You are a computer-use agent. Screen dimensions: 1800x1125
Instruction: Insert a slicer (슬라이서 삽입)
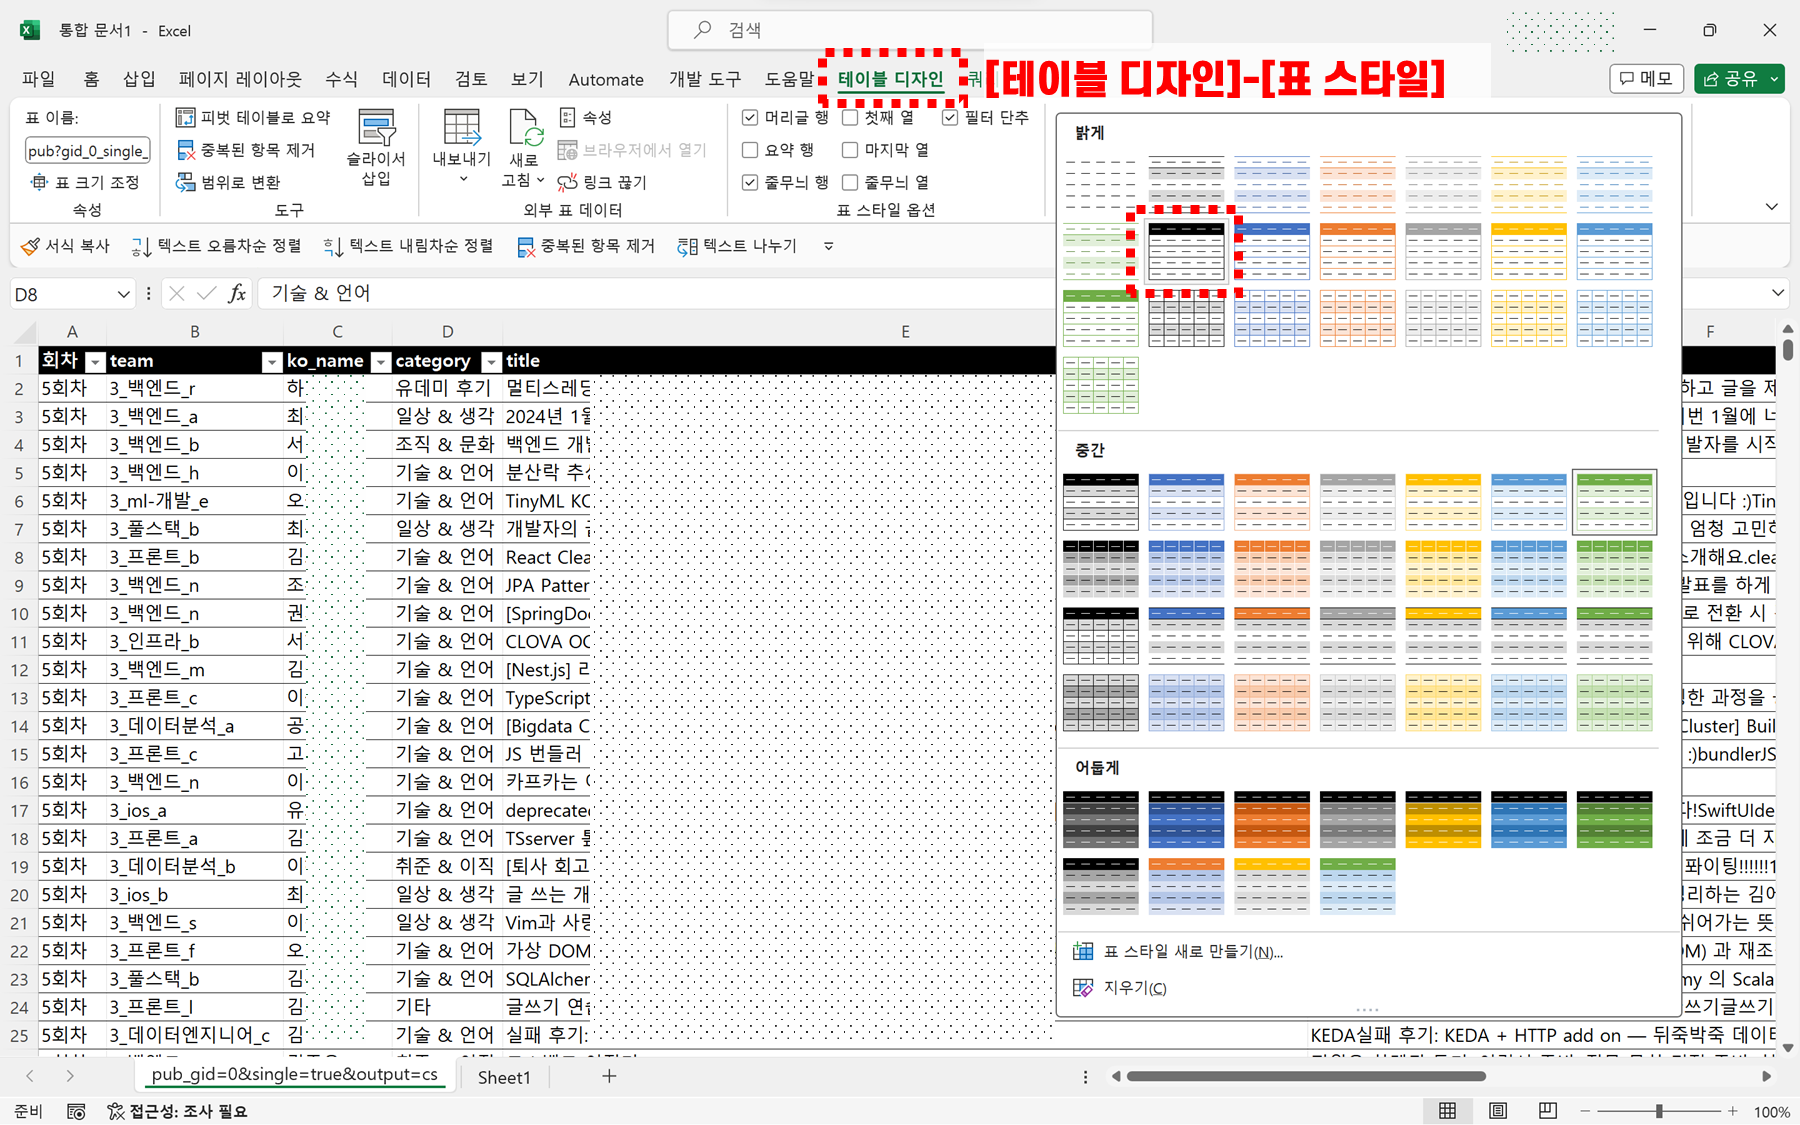(376, 148)
